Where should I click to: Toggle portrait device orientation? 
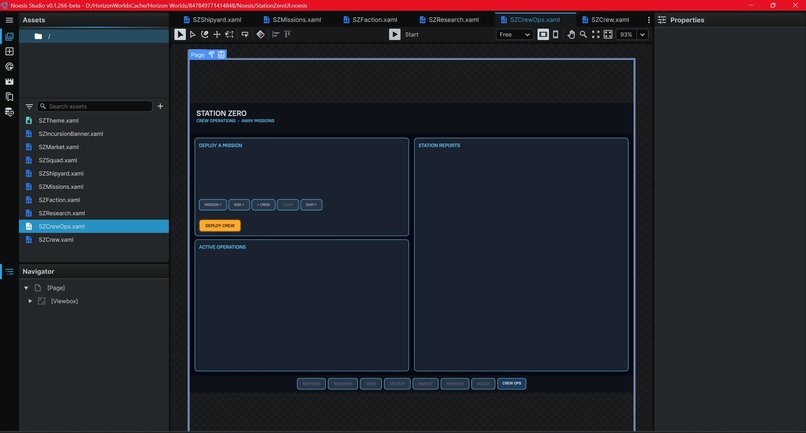pos(556,34)
